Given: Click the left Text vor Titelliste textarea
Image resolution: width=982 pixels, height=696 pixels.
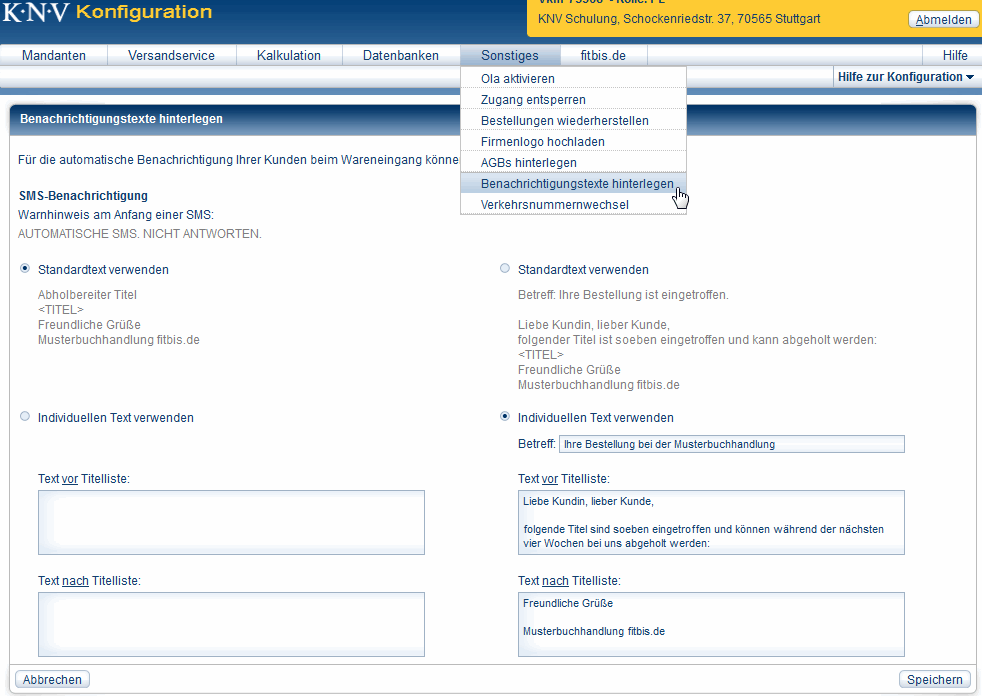Looking at the screenshot, I should (231, 522).
